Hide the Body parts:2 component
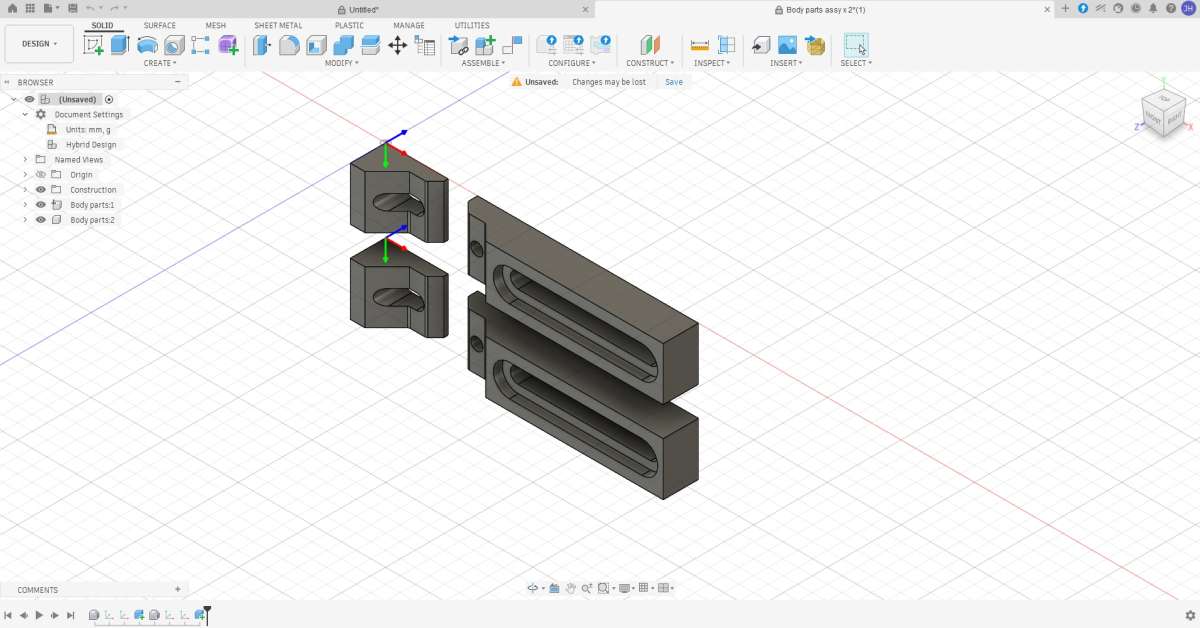The height and width of the screenshot is (628, 1200). tap(41, 220)
